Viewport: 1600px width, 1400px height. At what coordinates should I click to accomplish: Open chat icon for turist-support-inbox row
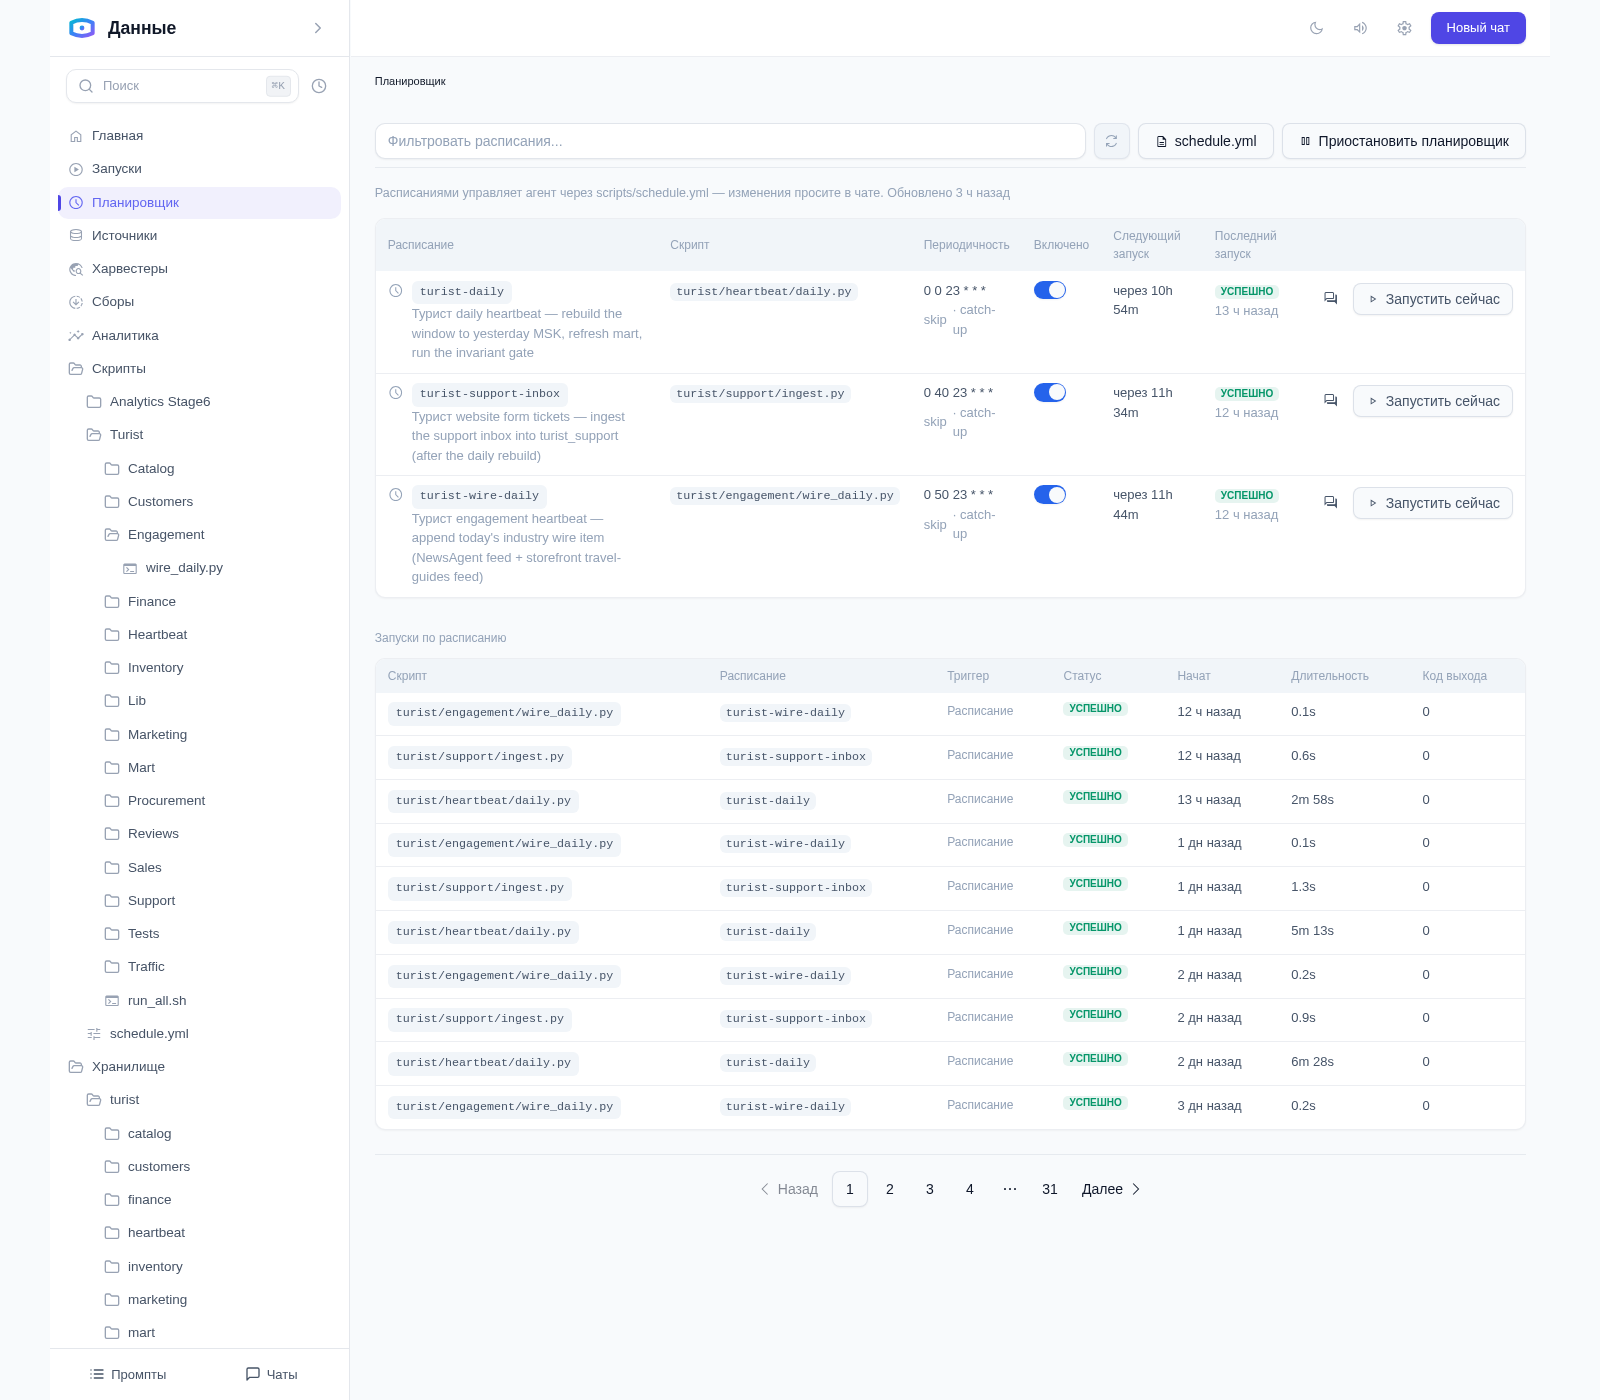(x=1330, y=400)
